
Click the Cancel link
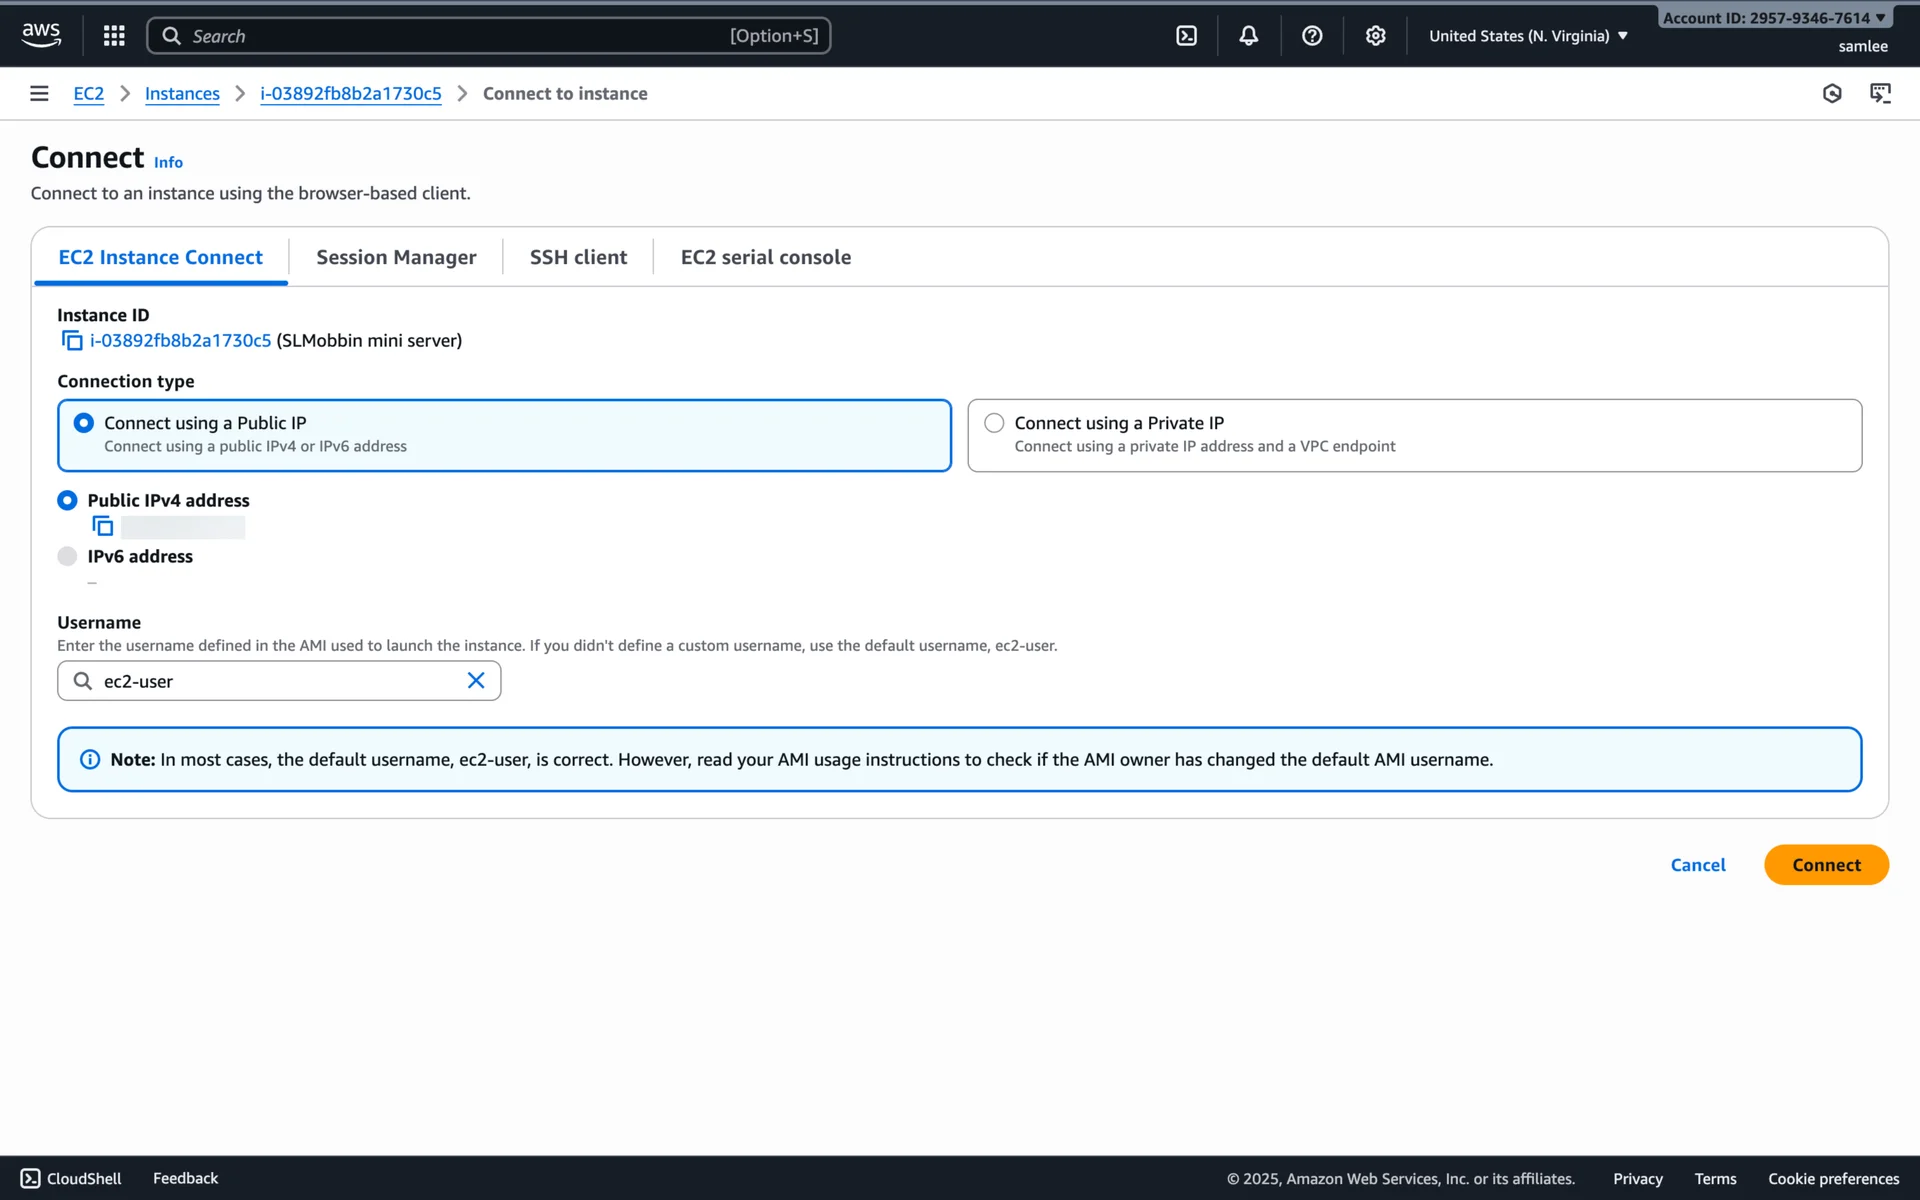pos(1697,865)
